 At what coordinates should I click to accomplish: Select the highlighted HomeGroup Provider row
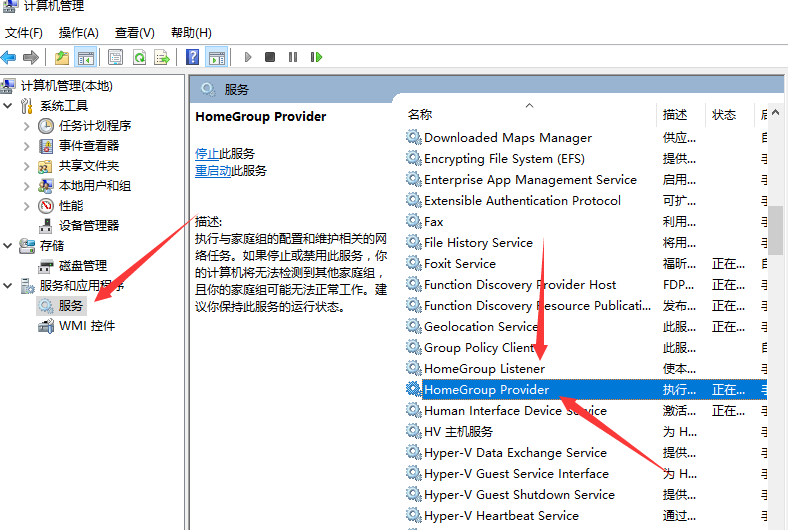(x=585, y=390)
